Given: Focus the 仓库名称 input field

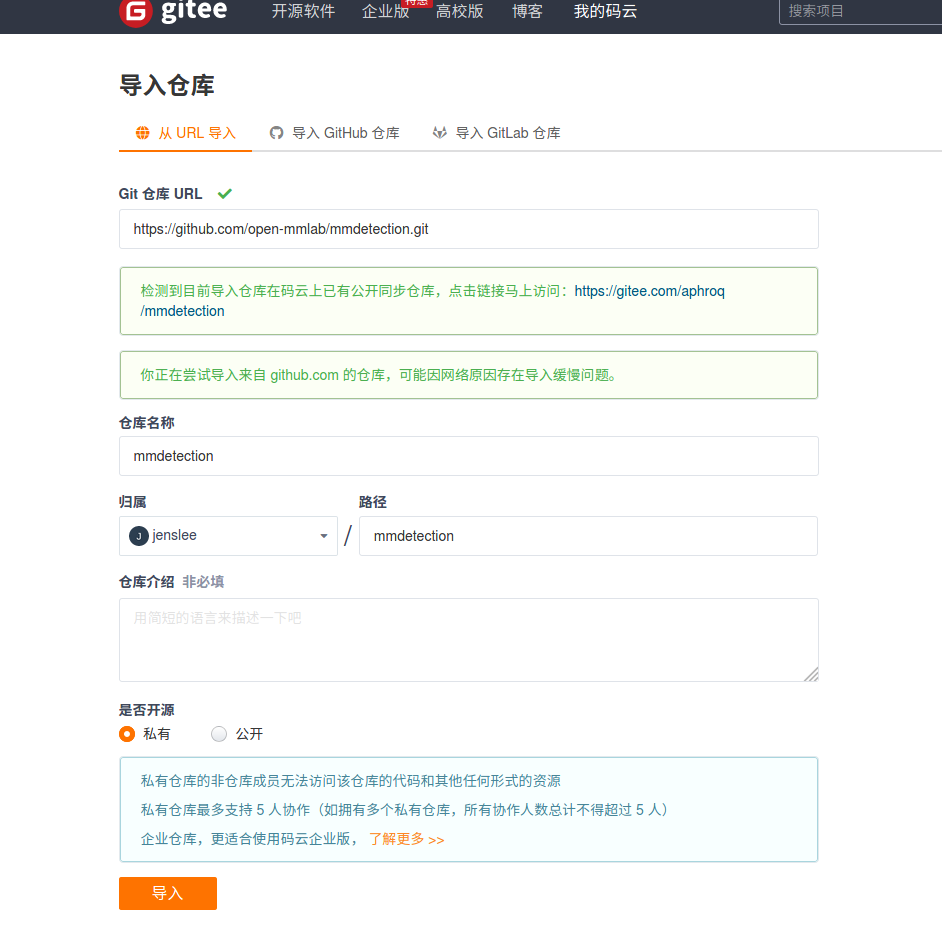Looking at the screenshot, I should (469, 456).
